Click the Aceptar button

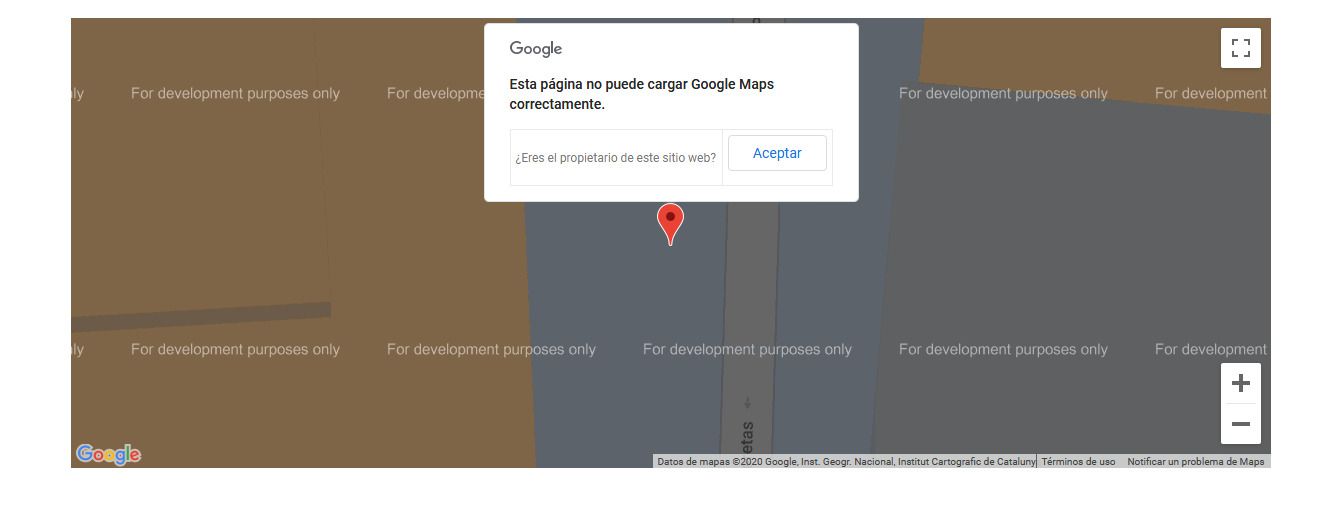(777, 153)
